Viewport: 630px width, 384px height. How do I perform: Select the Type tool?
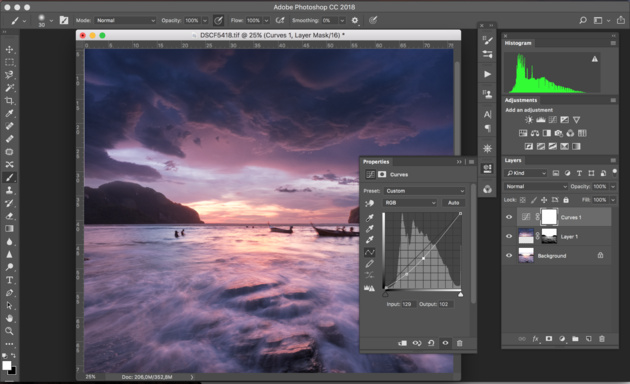pyautogui.click(x=9, y=280)
